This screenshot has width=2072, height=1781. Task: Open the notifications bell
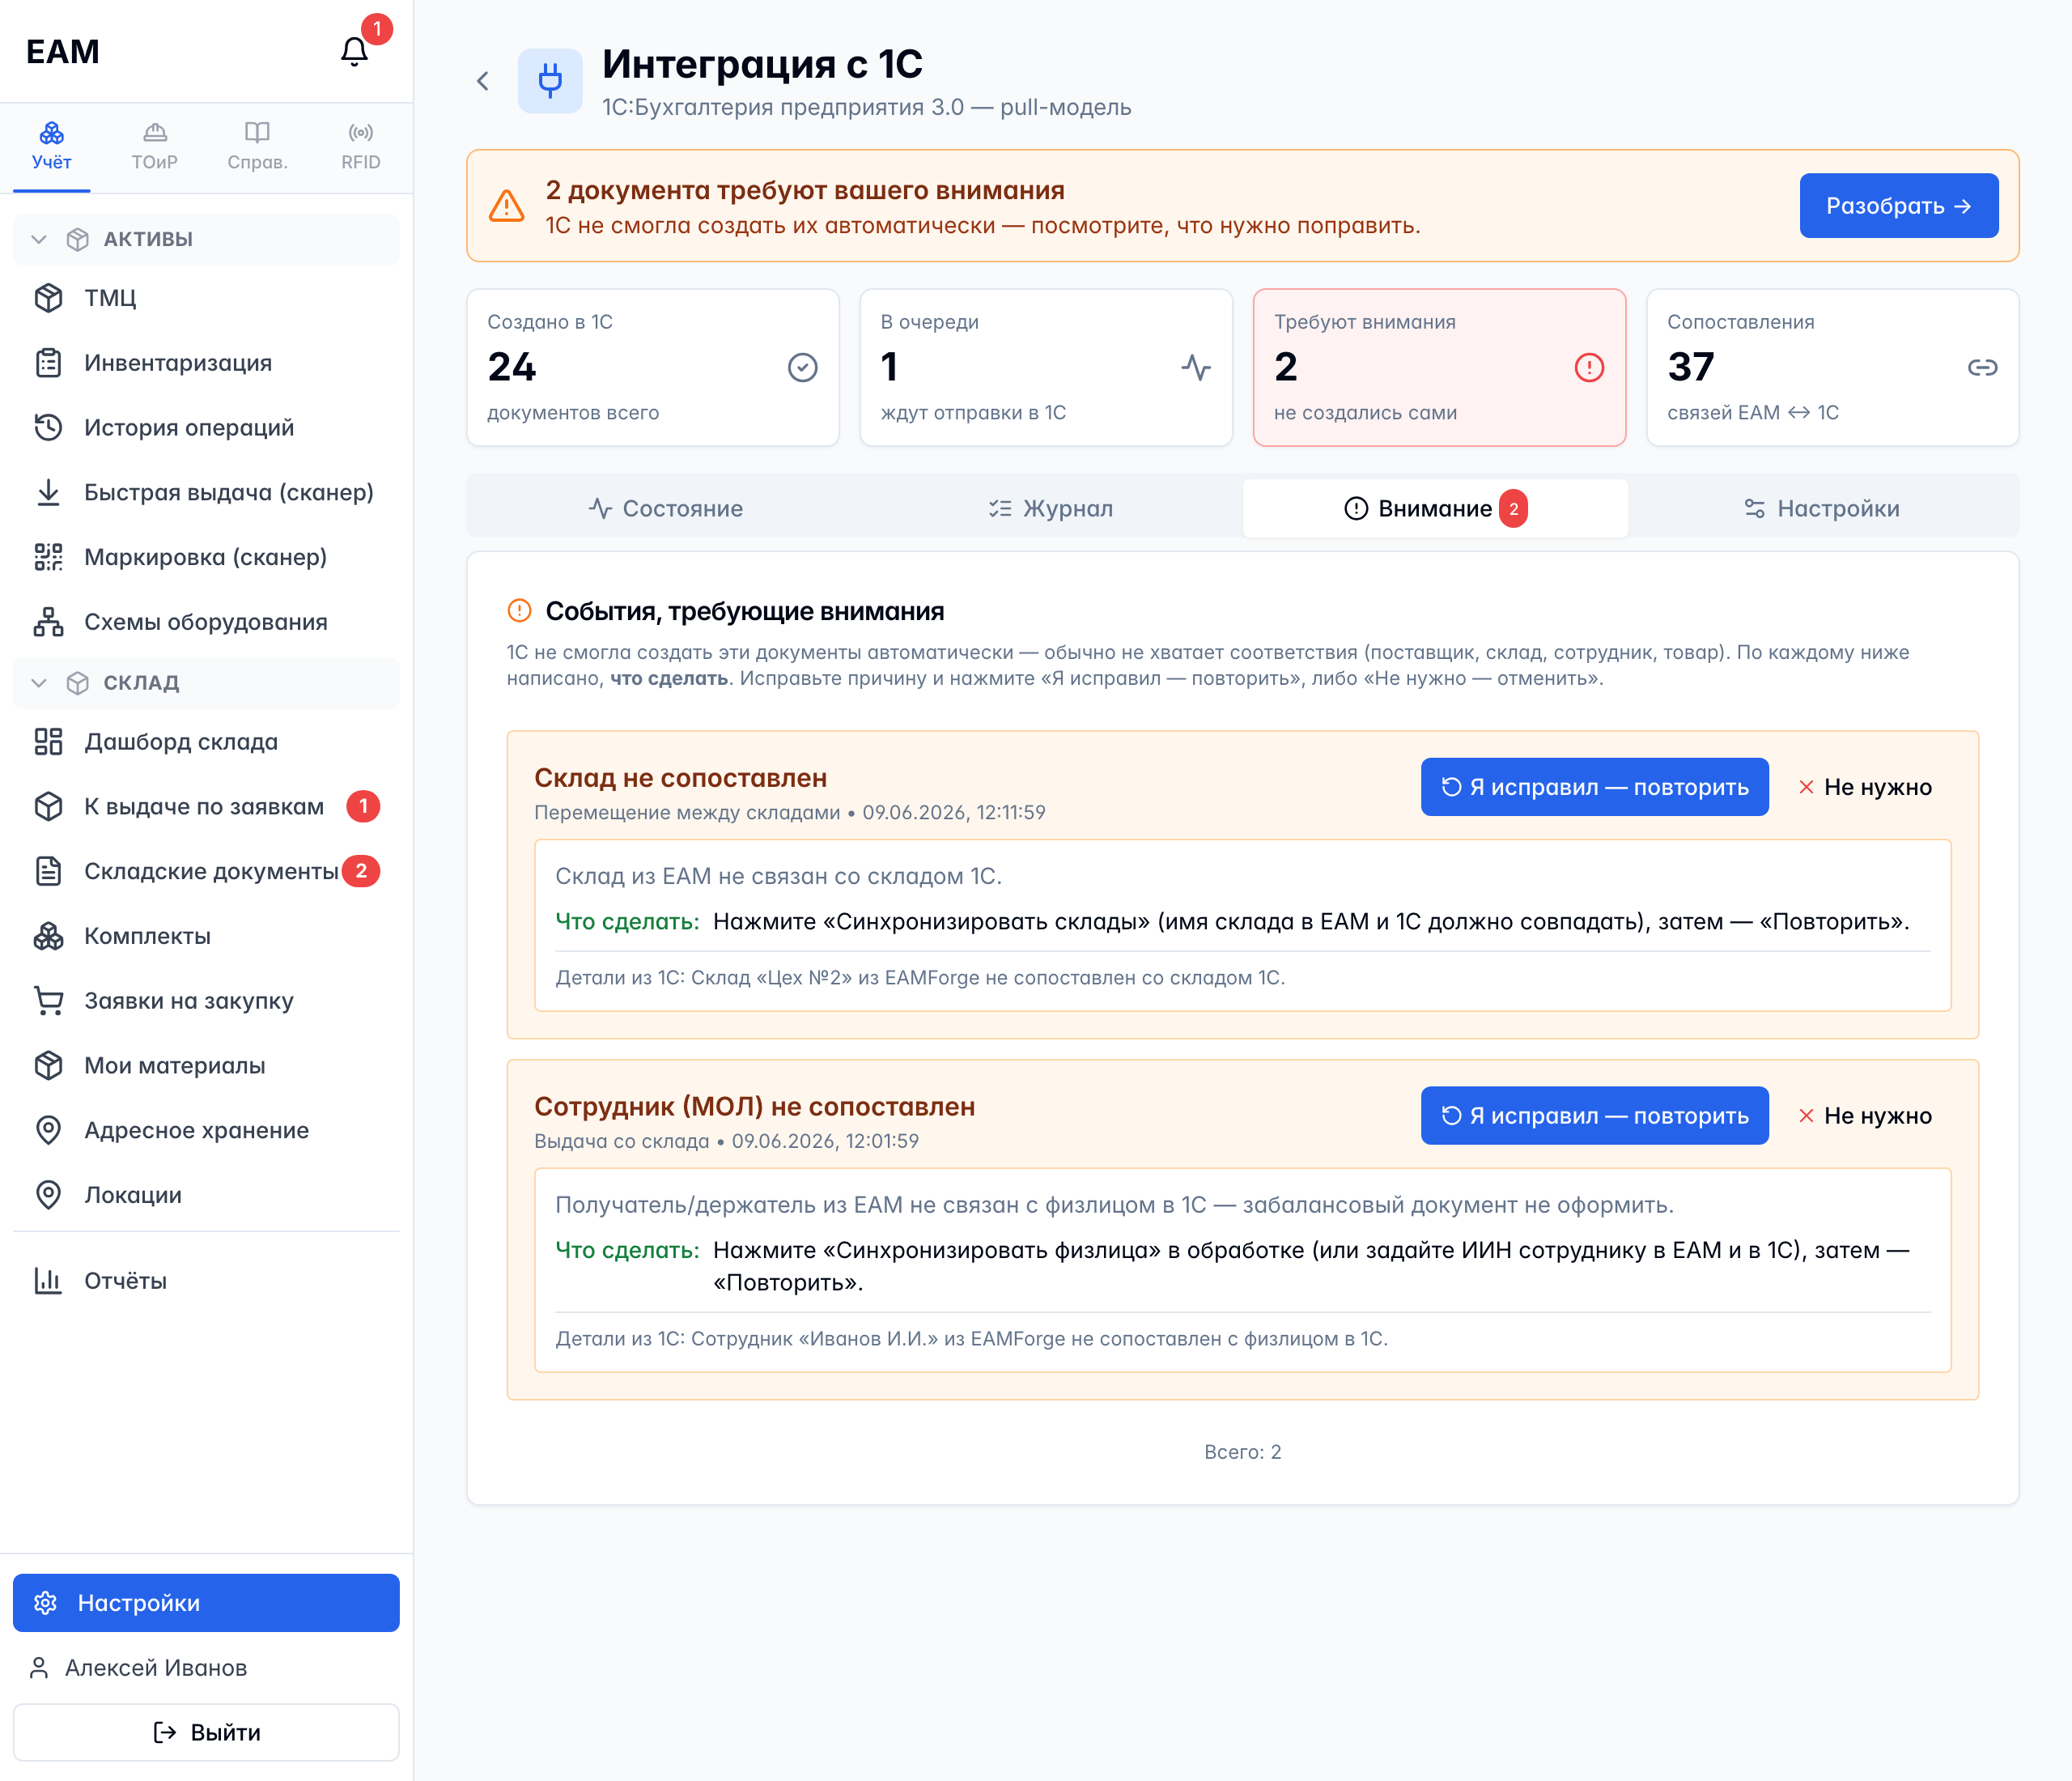354,51
